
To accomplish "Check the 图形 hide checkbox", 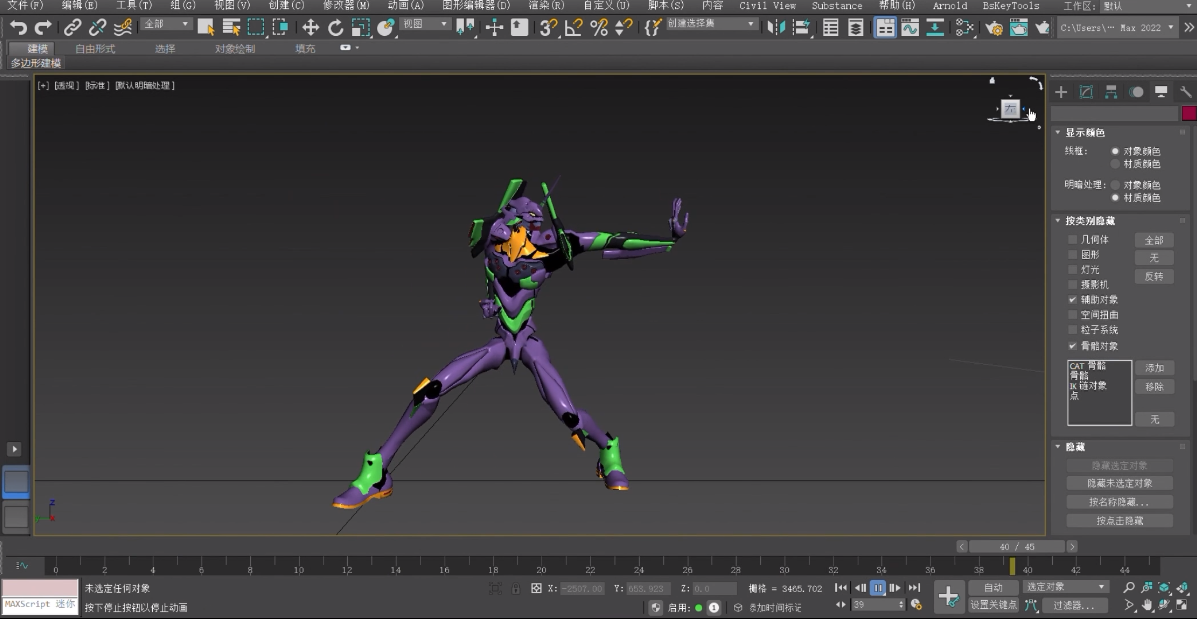I will 1073,254.
